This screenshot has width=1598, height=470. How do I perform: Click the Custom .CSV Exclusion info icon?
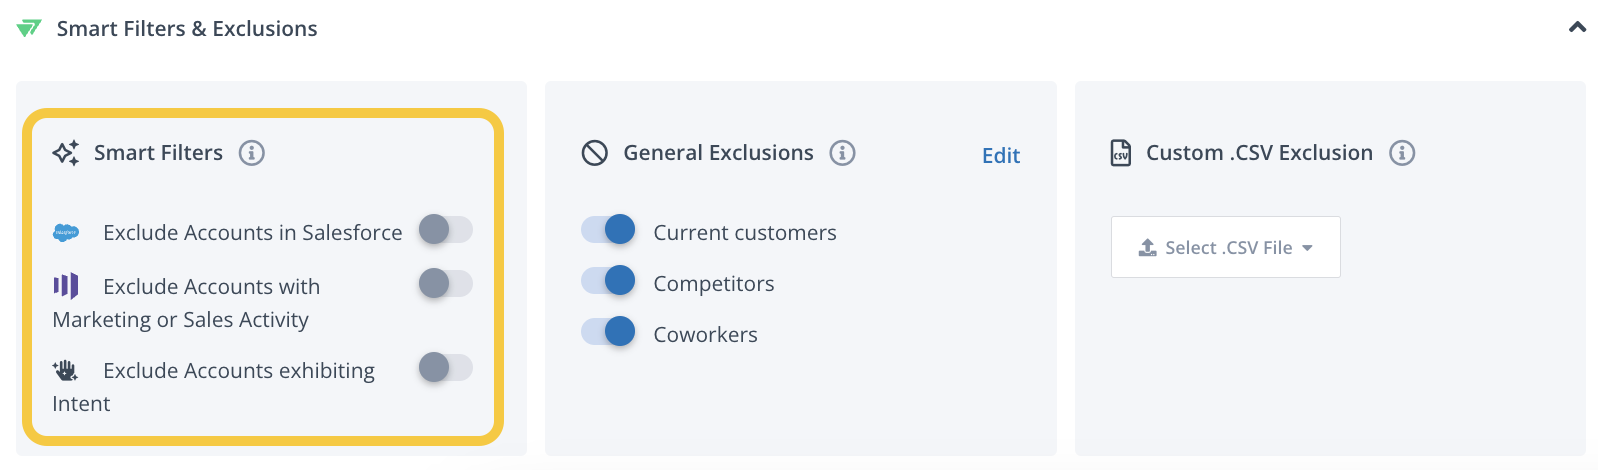tap(1402, 153)
